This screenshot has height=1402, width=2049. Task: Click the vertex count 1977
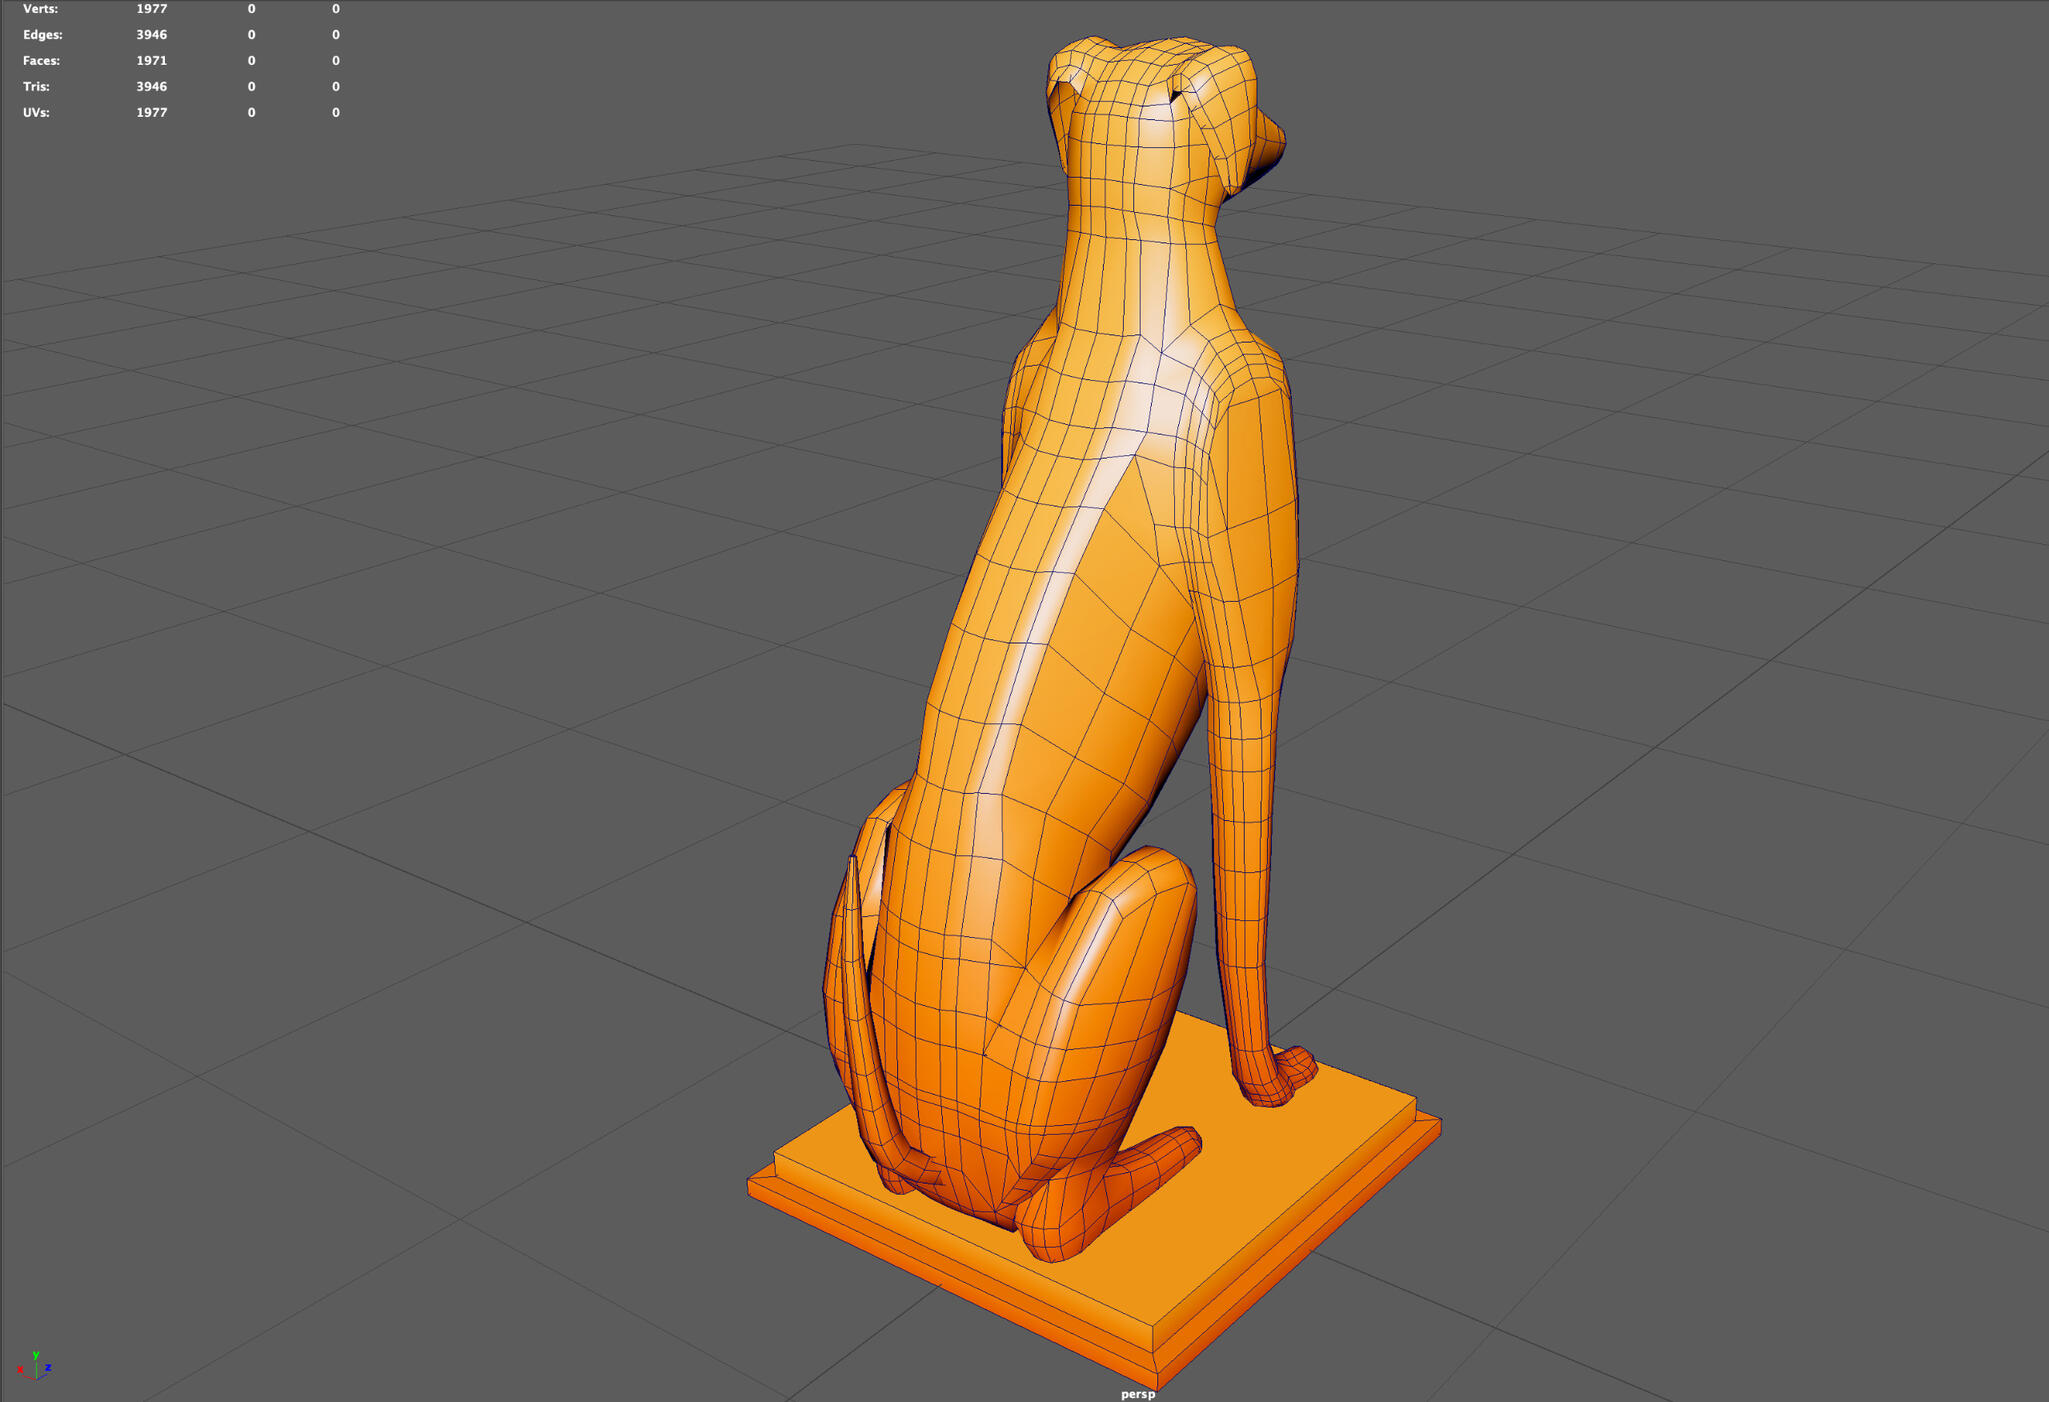(150, 8)
